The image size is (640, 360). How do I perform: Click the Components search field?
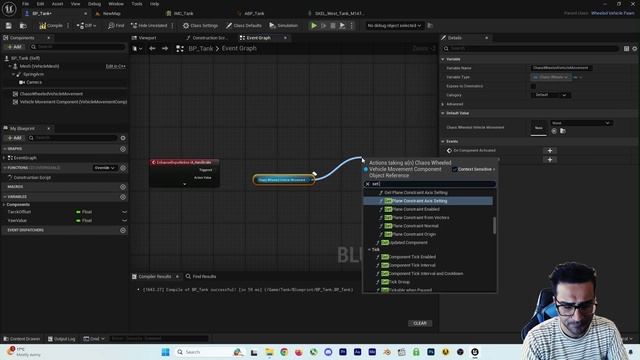78,47
